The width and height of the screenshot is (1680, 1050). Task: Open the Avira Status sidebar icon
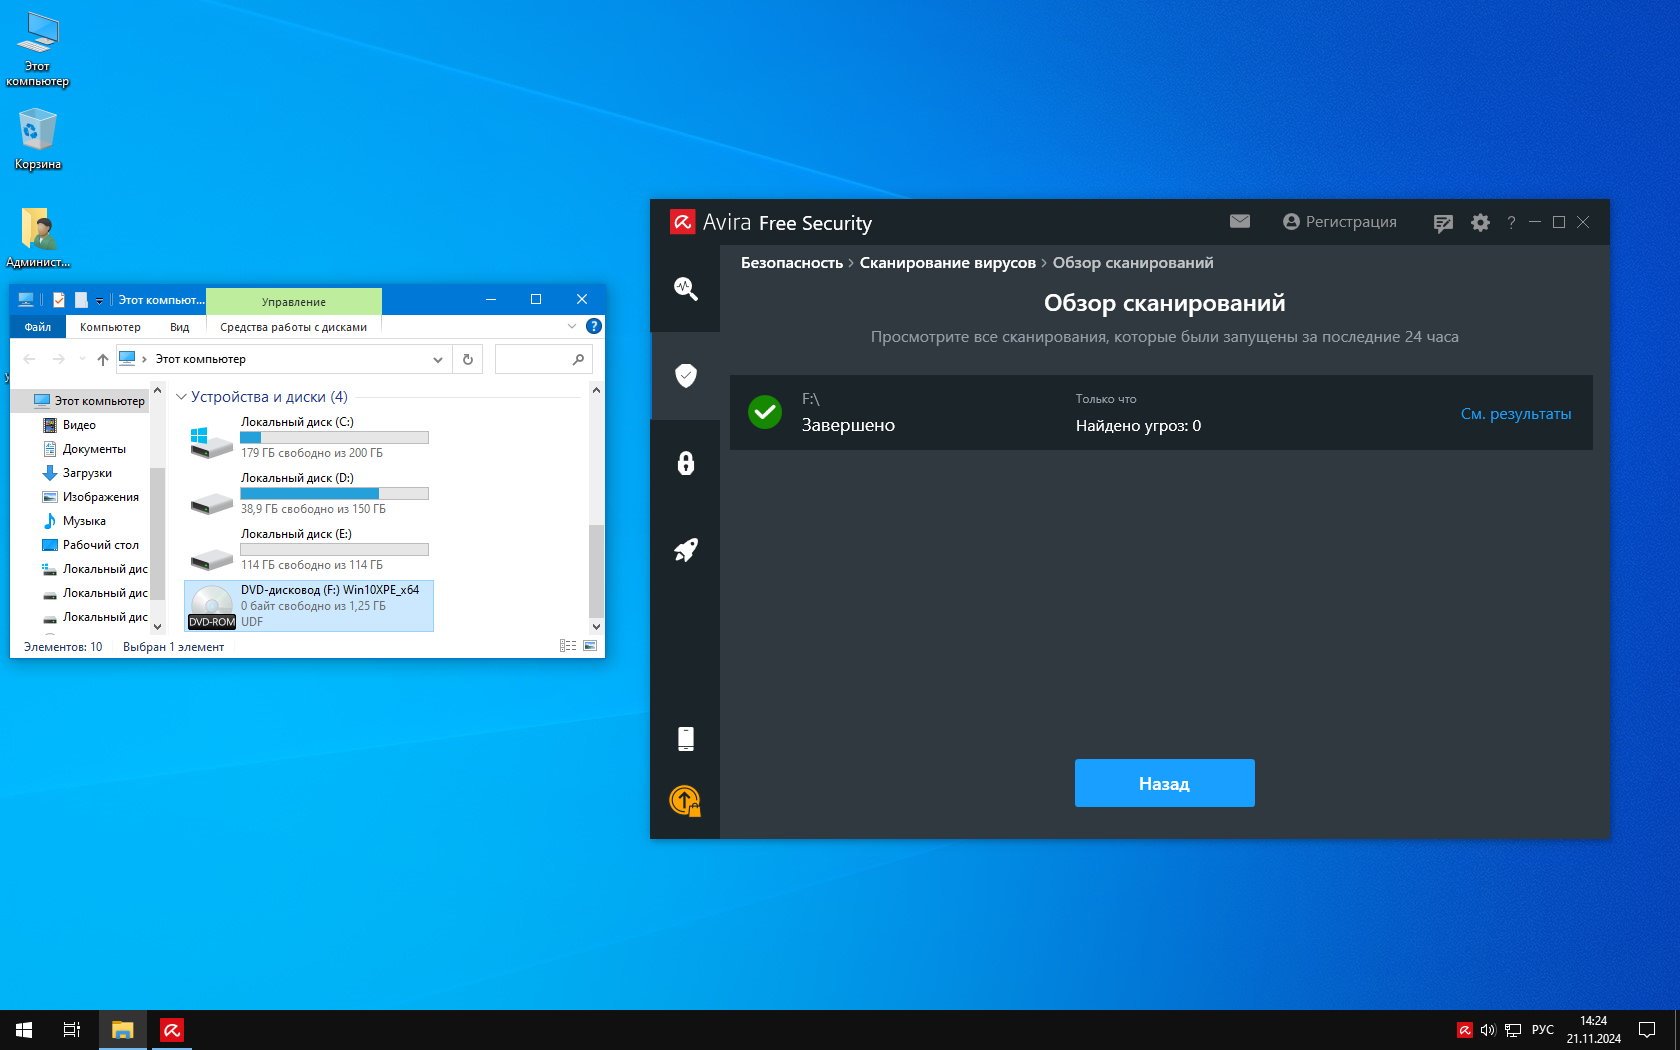pos(685,289)
